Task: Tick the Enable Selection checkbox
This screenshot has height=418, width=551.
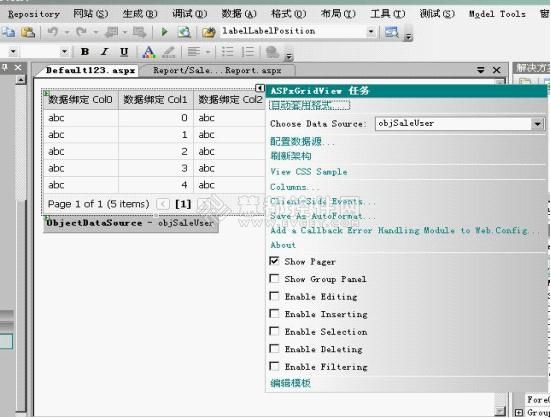Action: [x=274, y=331]
